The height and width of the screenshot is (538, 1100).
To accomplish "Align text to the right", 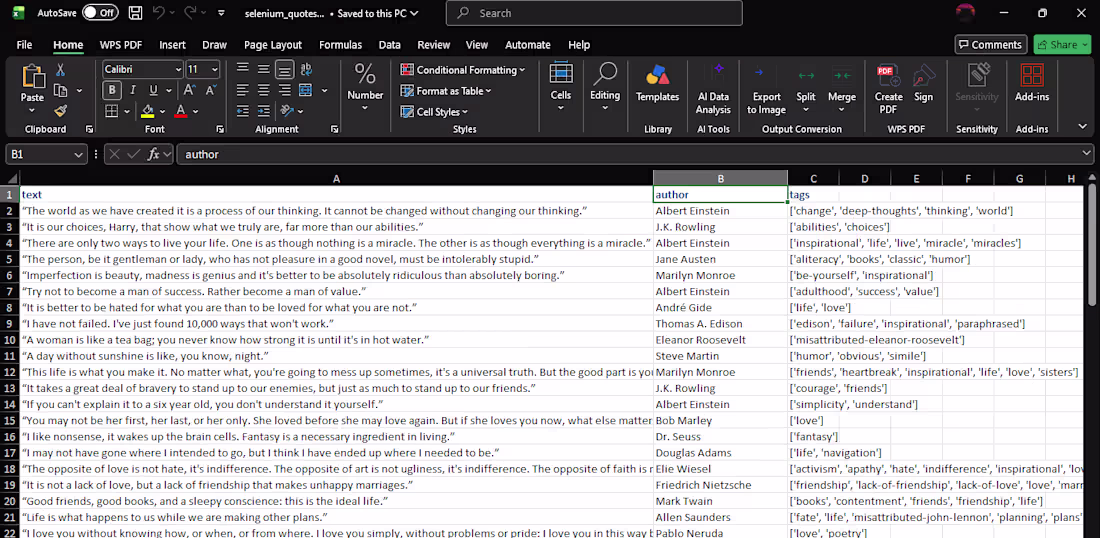I will click(284, 90).
